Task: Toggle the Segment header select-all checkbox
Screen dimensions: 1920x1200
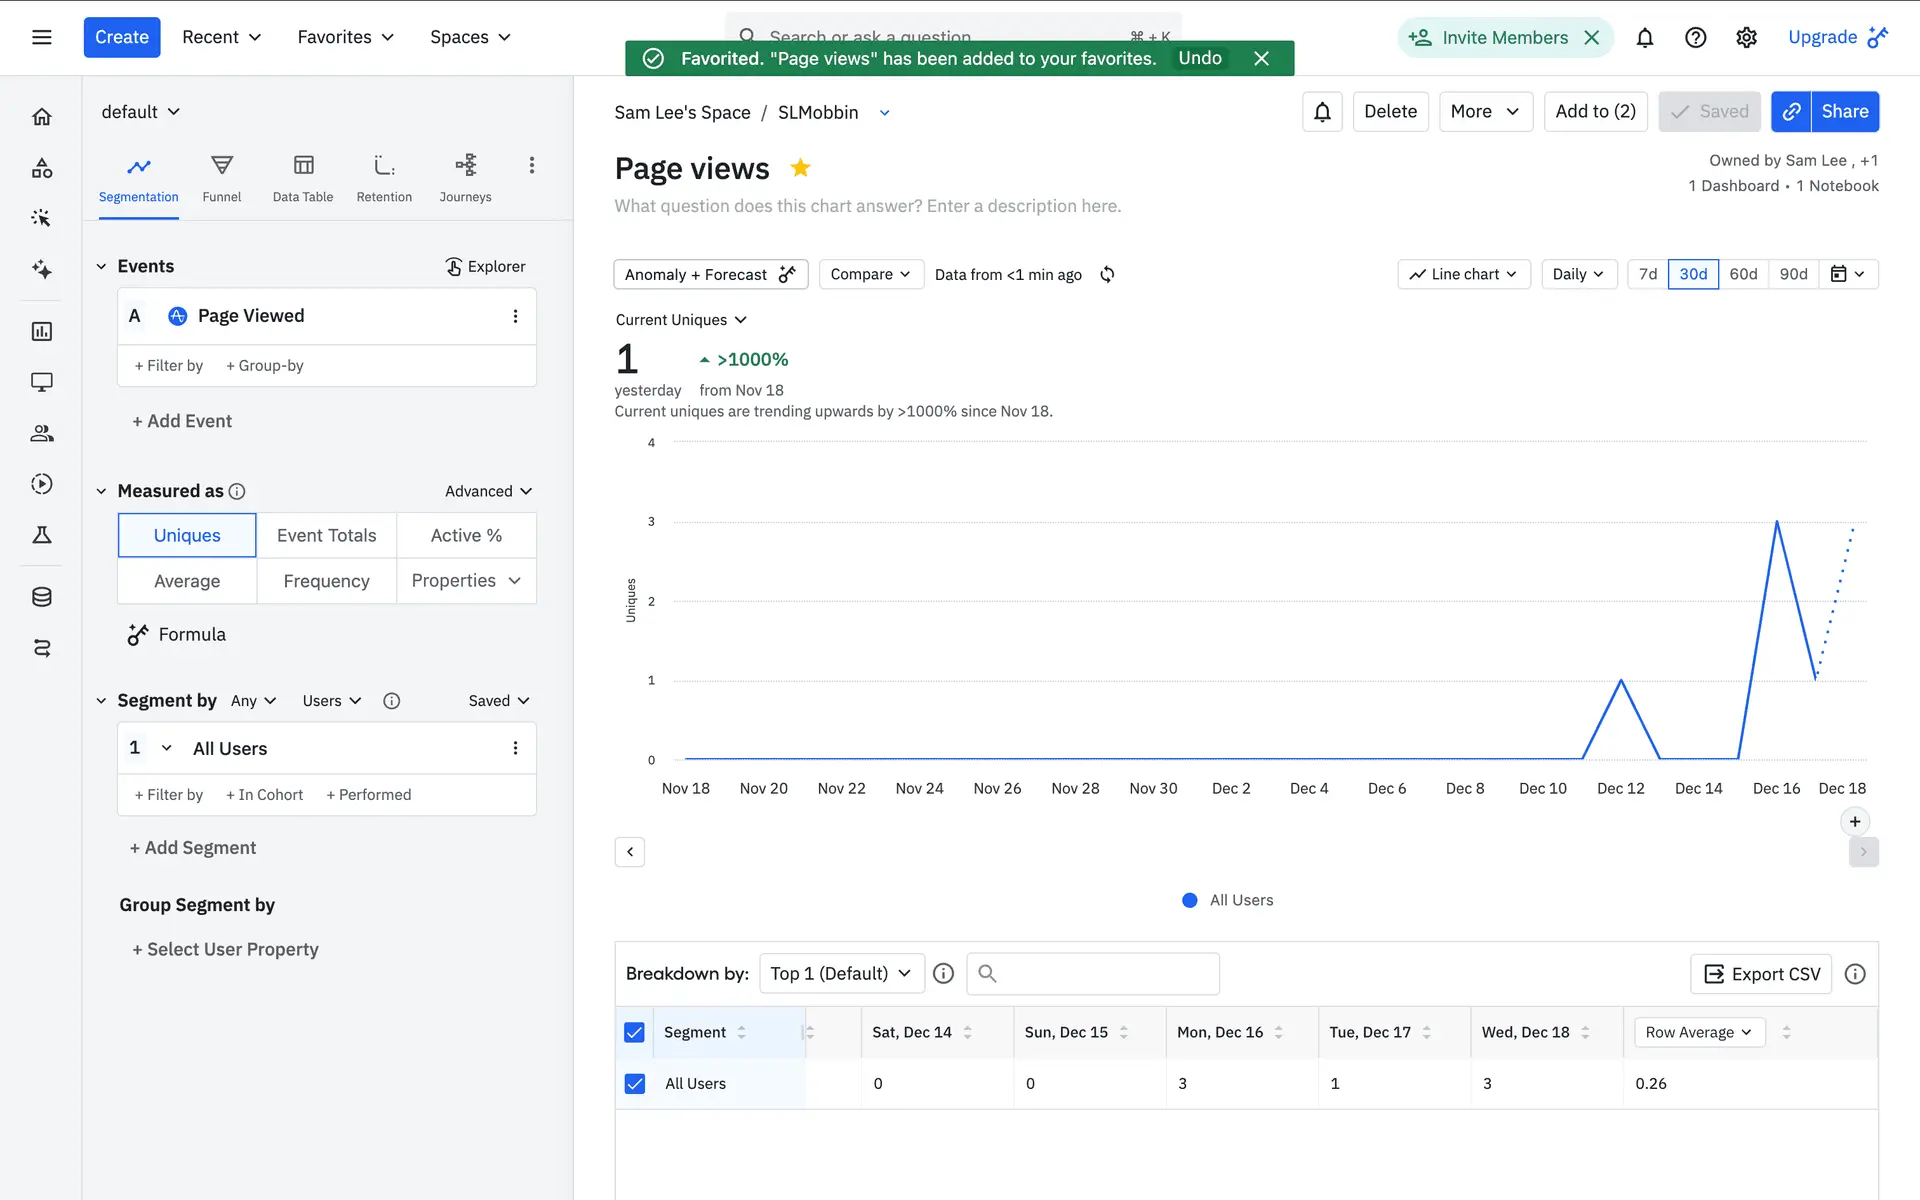Action: pyautogui.click(x=634, y=1032)
